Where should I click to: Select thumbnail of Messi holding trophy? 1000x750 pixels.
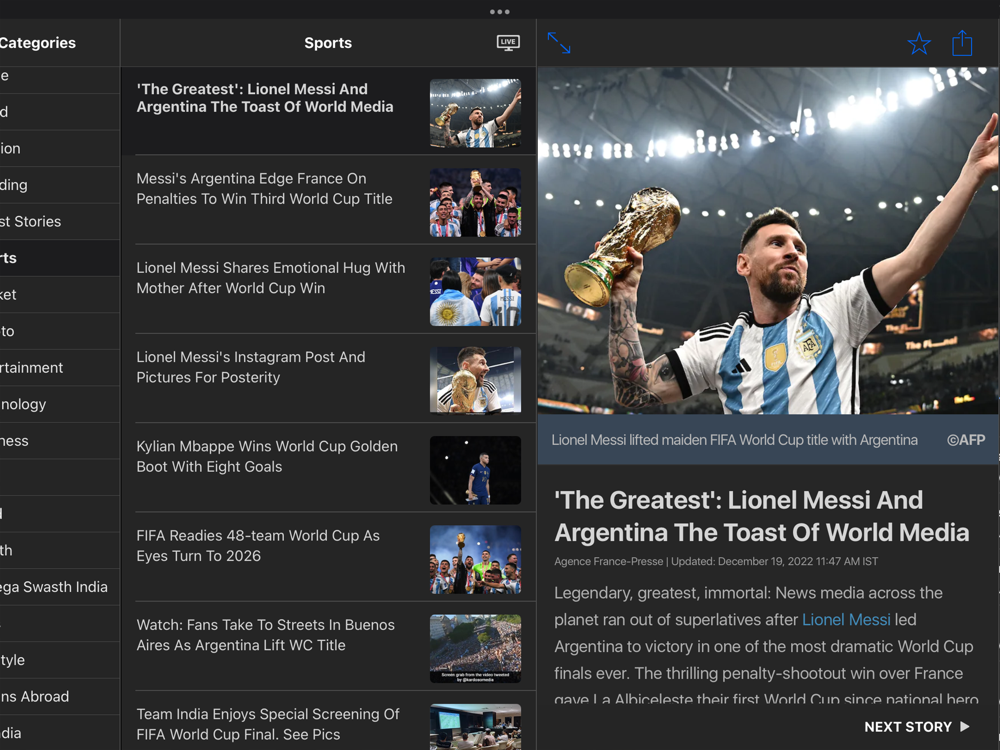pos(475,114)
